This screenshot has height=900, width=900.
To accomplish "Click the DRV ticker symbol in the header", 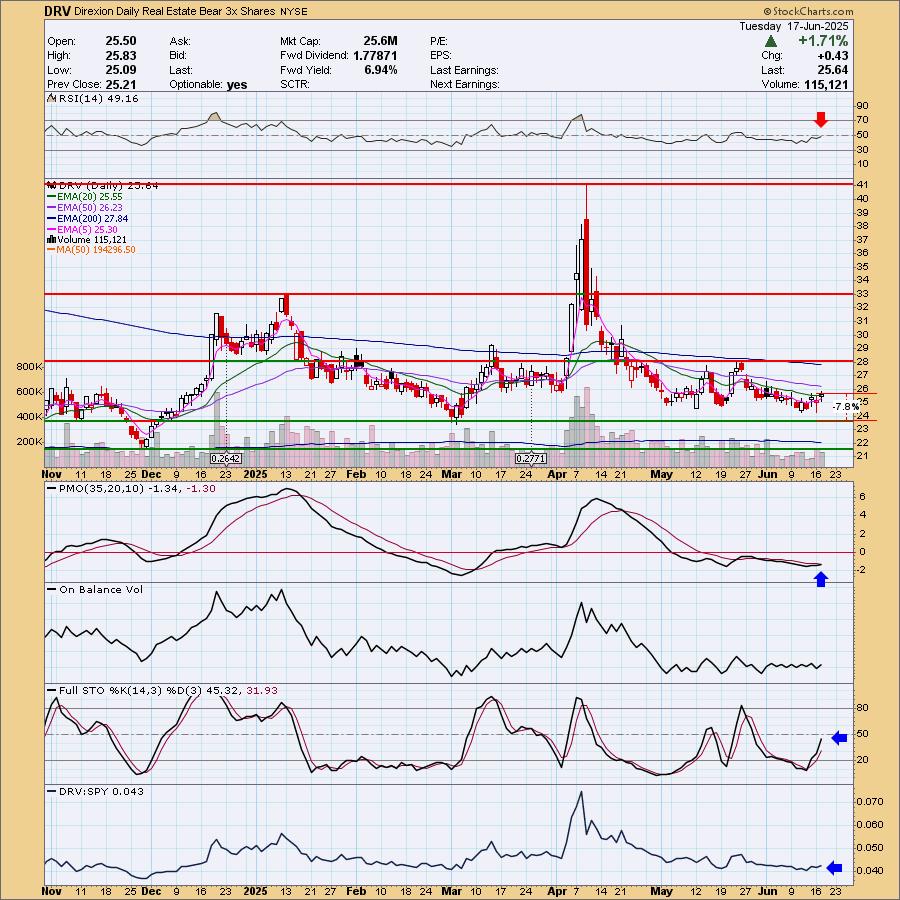I will coord(58,11).
